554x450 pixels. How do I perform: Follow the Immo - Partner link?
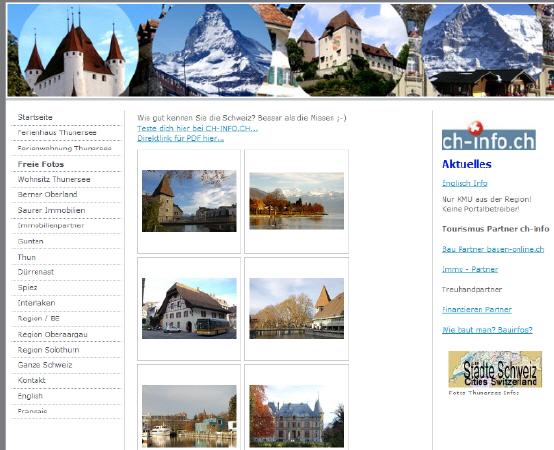(470, 270)
